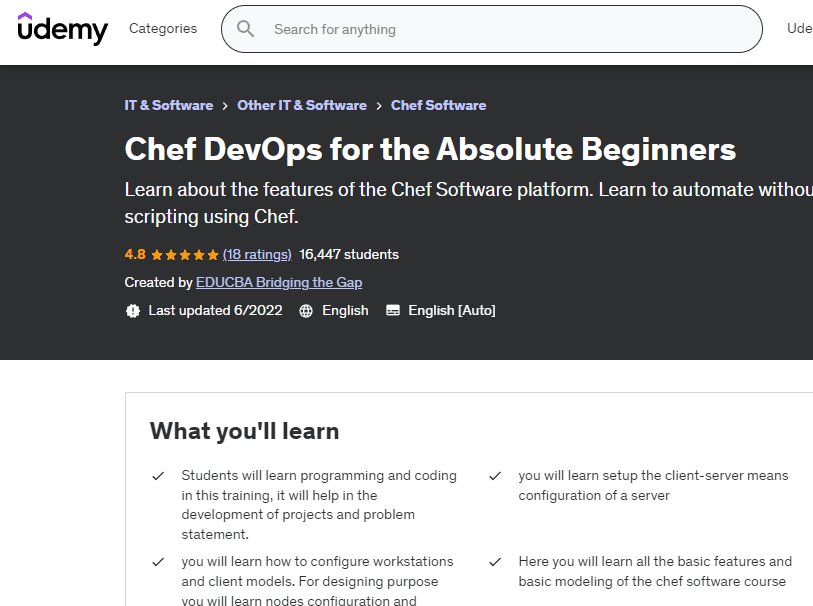
Task: Click the last updated badge icon
Action: pyautogui.click(x=133, y=311)
